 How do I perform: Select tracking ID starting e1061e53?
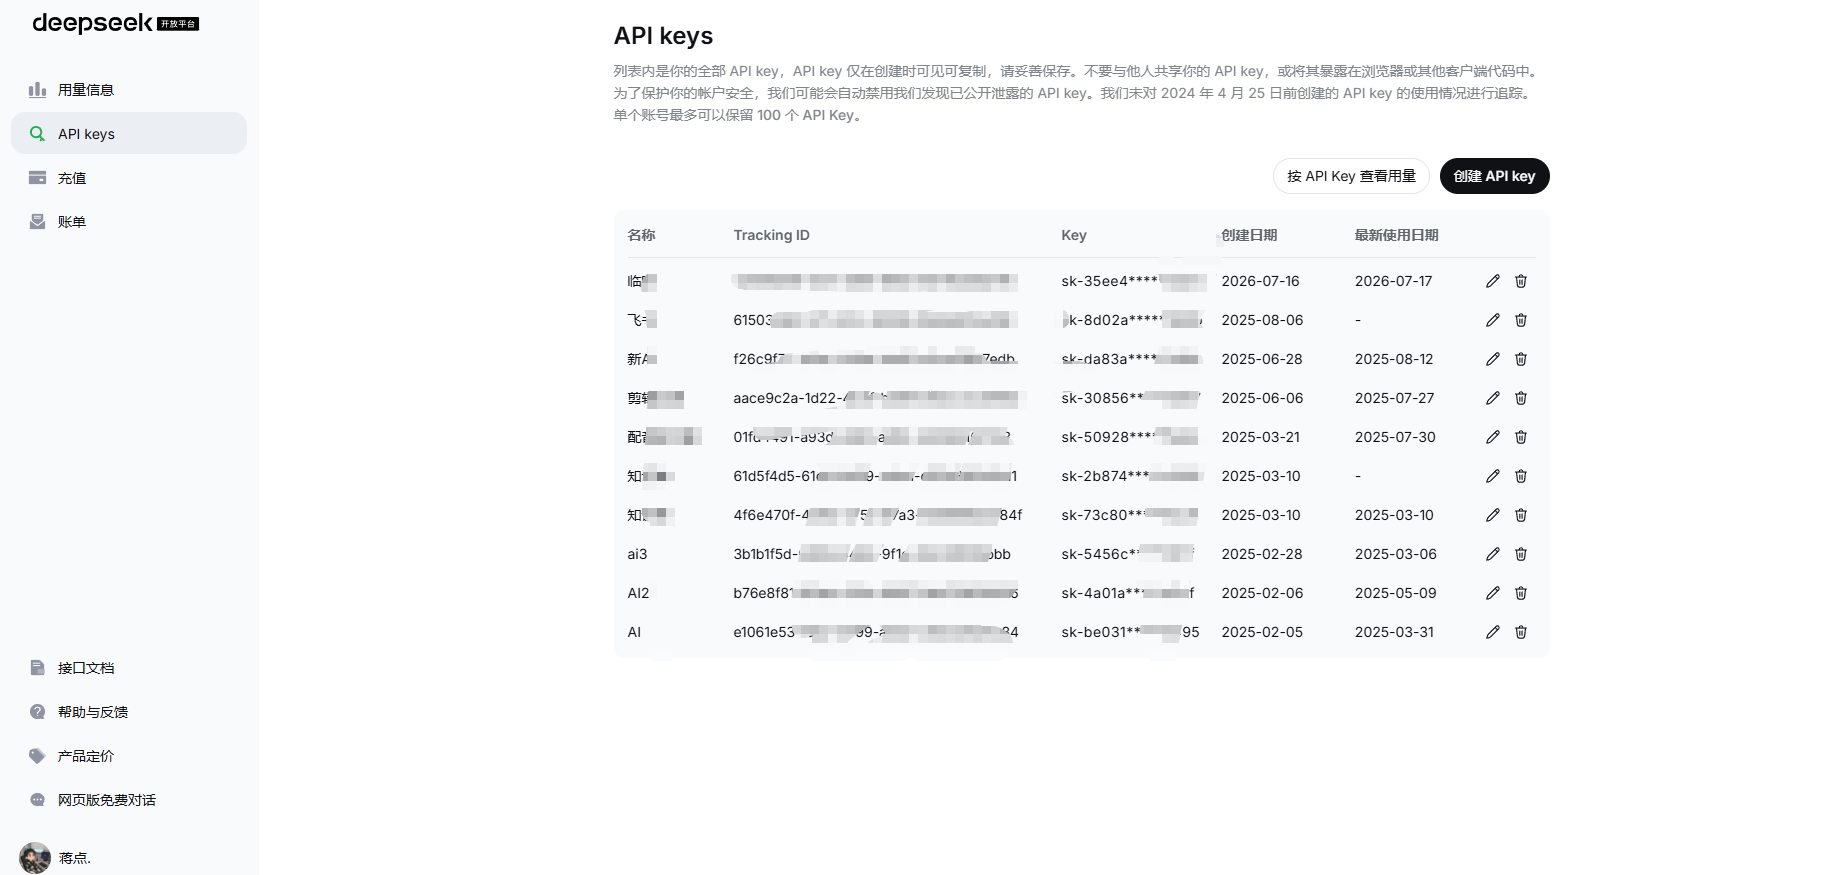coord(876,632)
